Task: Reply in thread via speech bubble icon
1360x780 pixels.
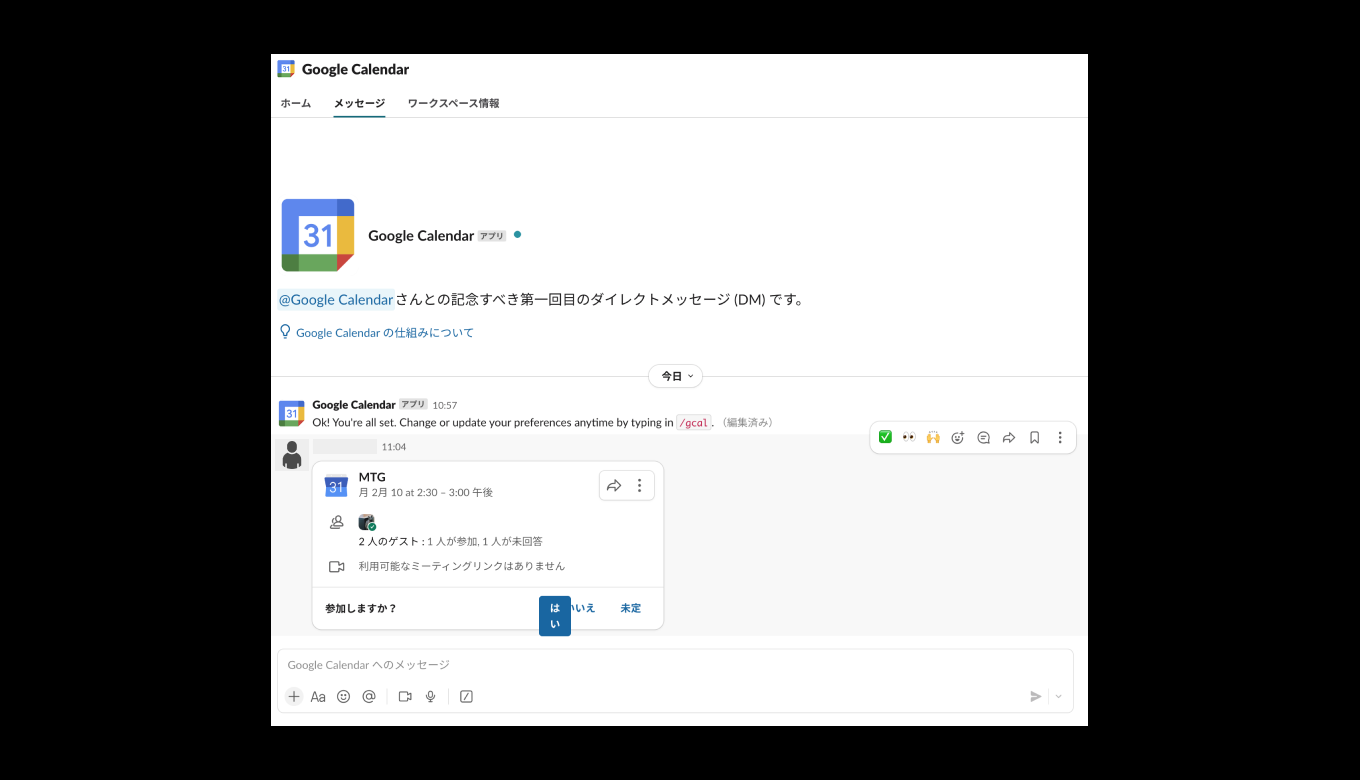Action: tap(984, 437)
